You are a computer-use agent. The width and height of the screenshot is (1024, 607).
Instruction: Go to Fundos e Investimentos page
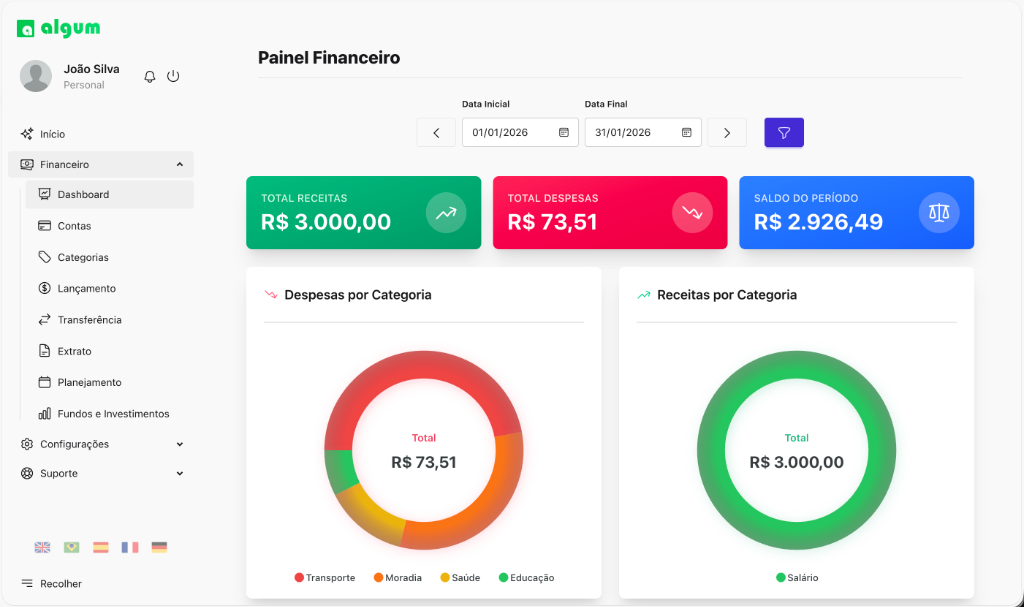coord(113,413)
